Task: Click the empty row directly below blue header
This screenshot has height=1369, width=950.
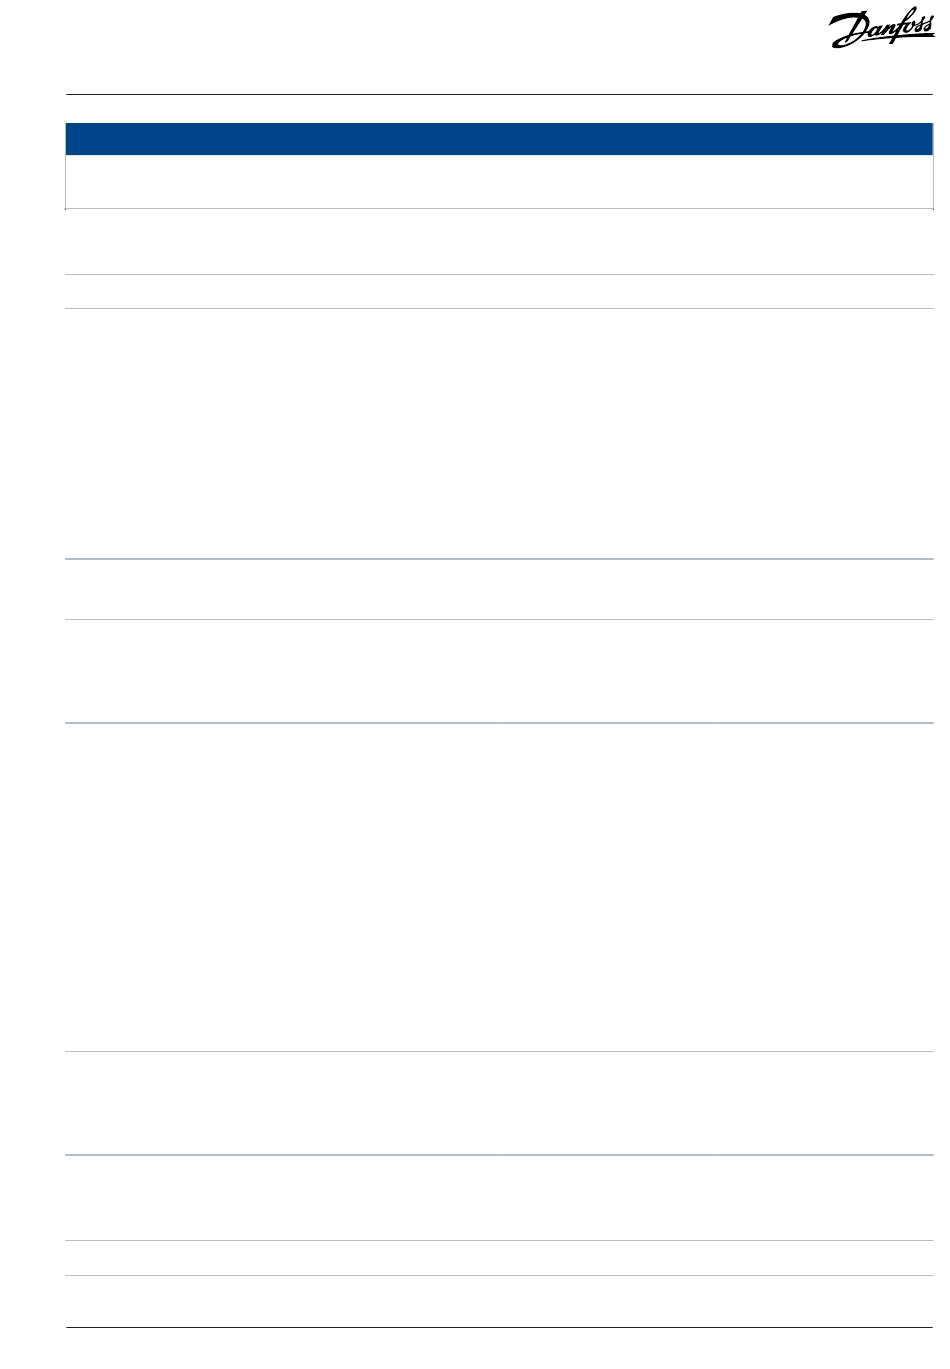Action: [x=499, y=182]
